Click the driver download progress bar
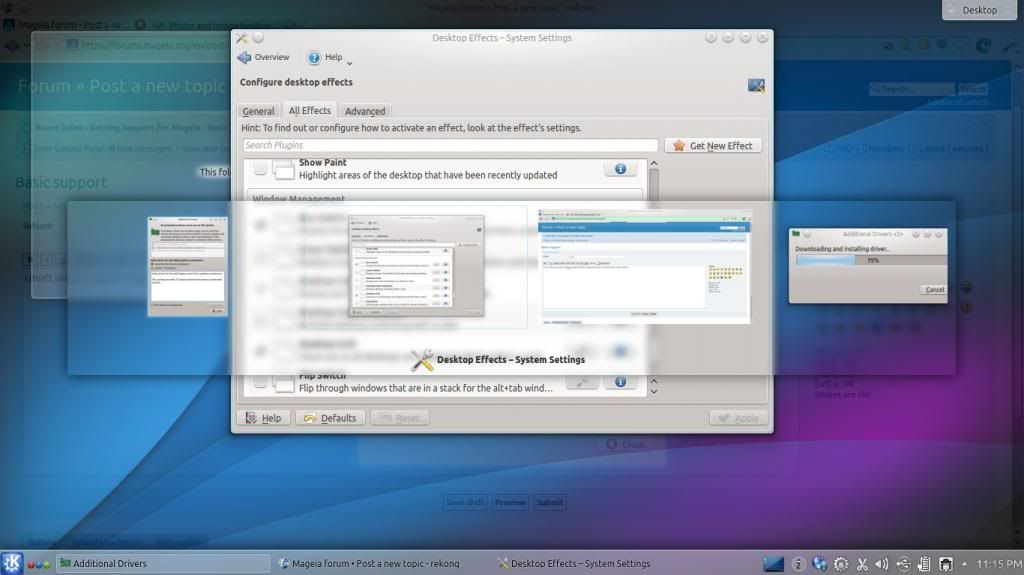 (871, 260)
